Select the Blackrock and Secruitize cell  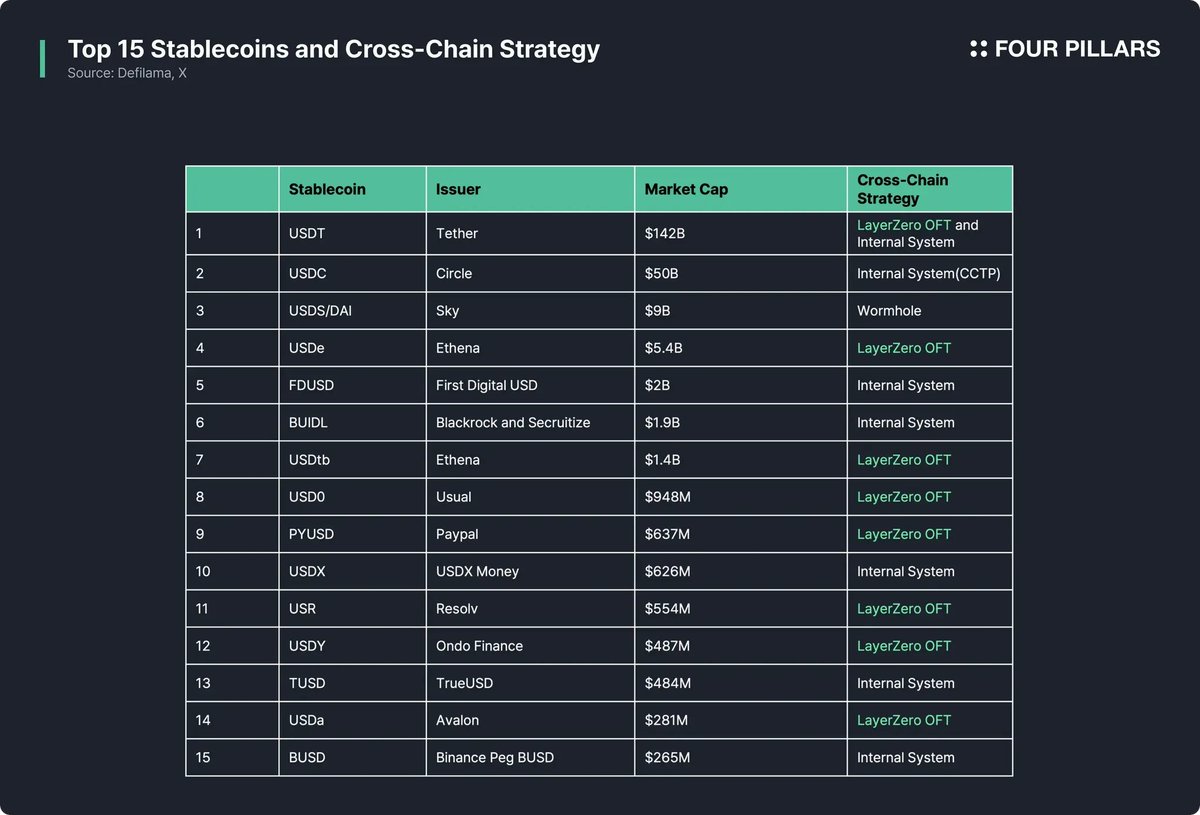tap(513, 423)
